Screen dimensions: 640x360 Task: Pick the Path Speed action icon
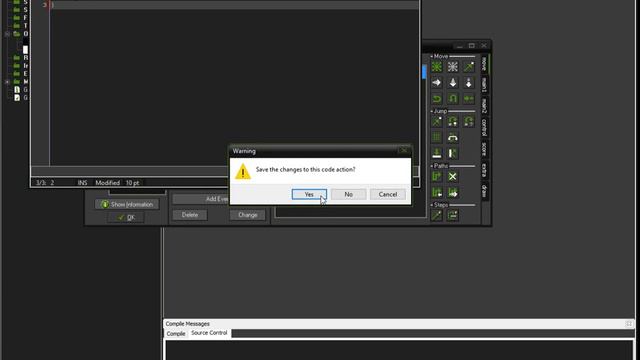point(453,192)
